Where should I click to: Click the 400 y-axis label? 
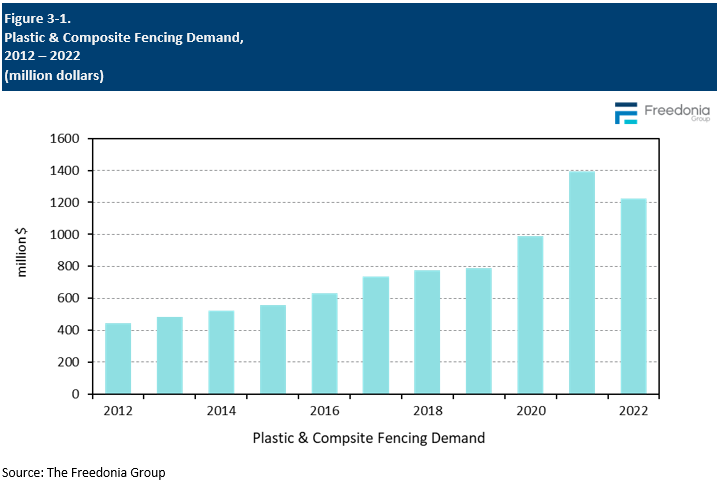tap(68, 330)
